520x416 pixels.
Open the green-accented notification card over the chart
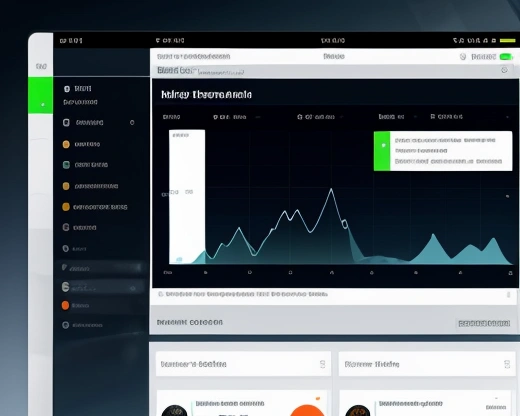tap(443, 151)
